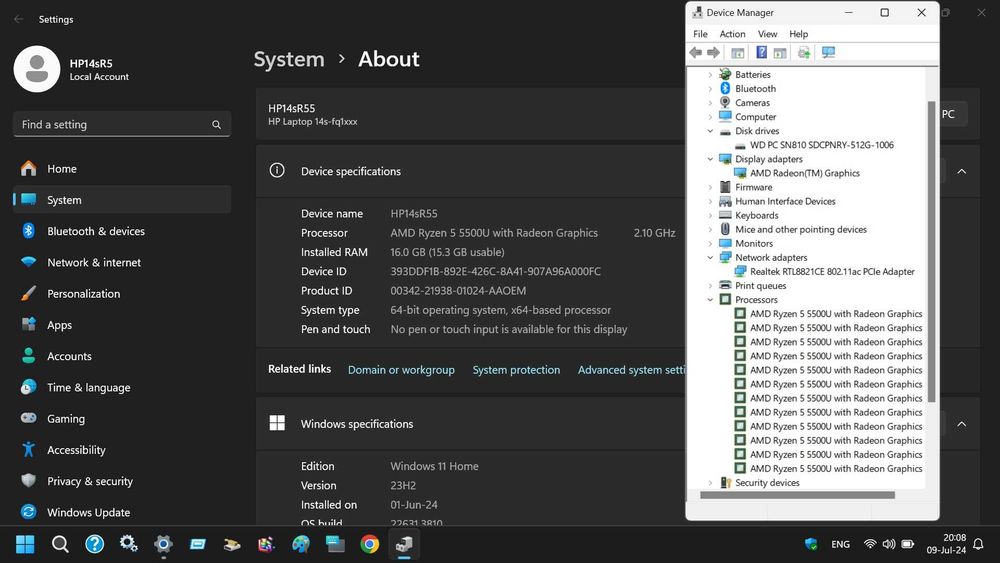Click the search magnifier in Find a setting

[216, 125]
